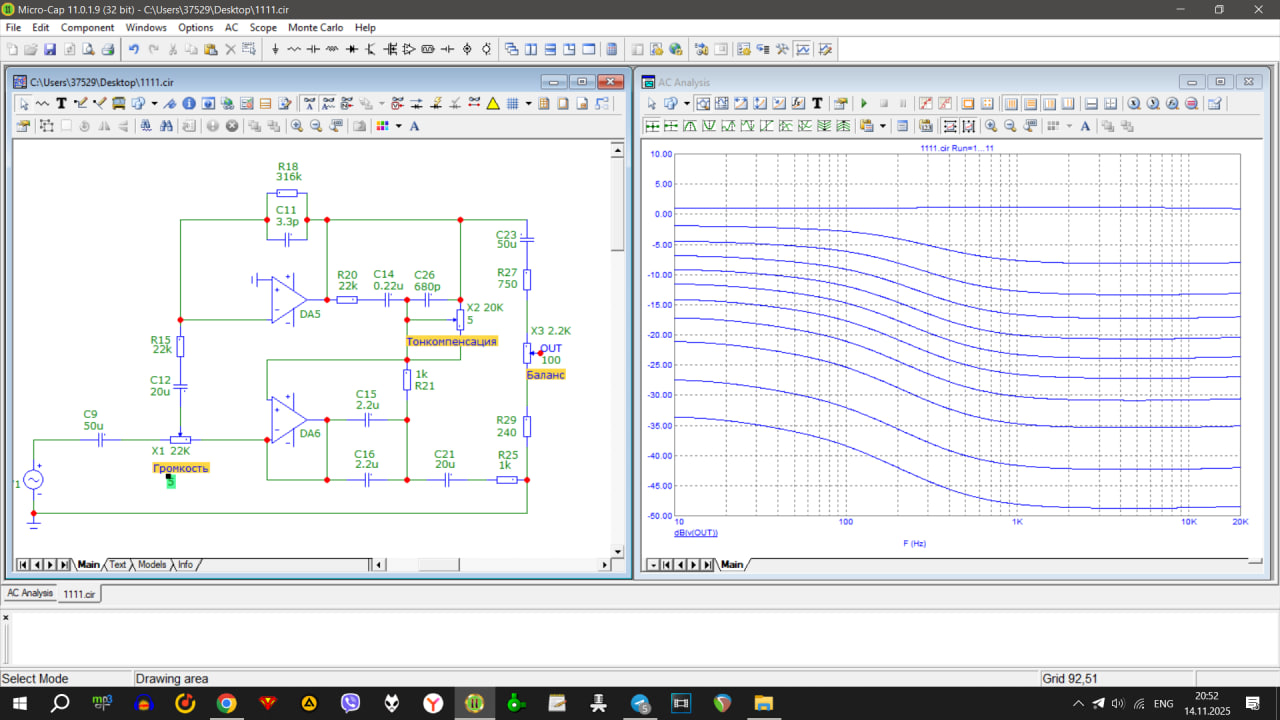Switch to the AC Analysis window tab

coord(29,593)
